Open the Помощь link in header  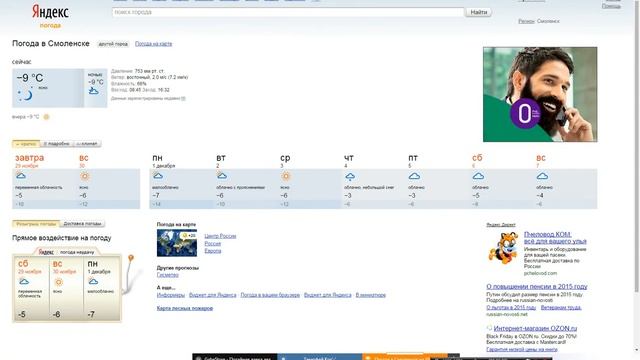[611, 6]
